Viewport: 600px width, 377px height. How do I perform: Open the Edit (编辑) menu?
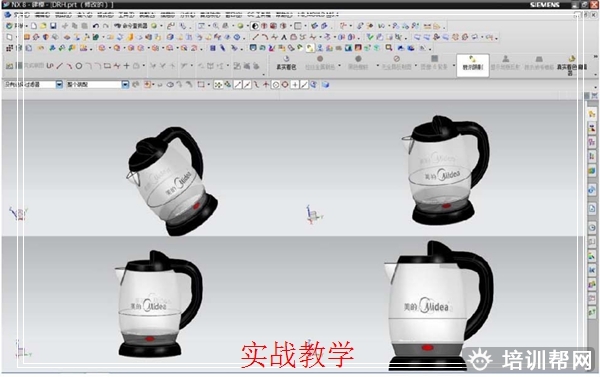pyautogui.click(x=42, y=15)
